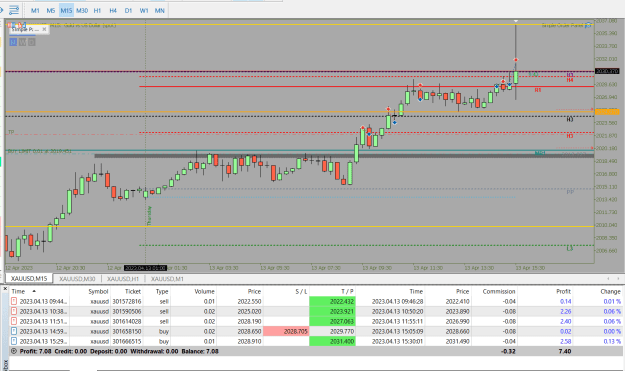625x371 pixels.
Task: Switch chart to M5 timeframe
Action: point(51,11)
